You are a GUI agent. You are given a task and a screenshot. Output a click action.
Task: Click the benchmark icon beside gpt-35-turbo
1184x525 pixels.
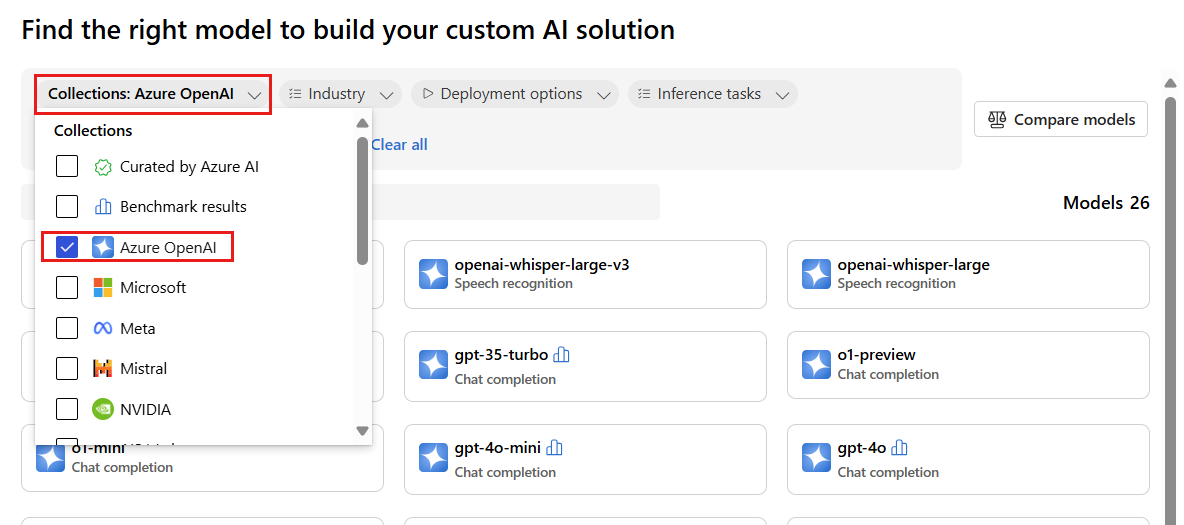pos(562,355)
